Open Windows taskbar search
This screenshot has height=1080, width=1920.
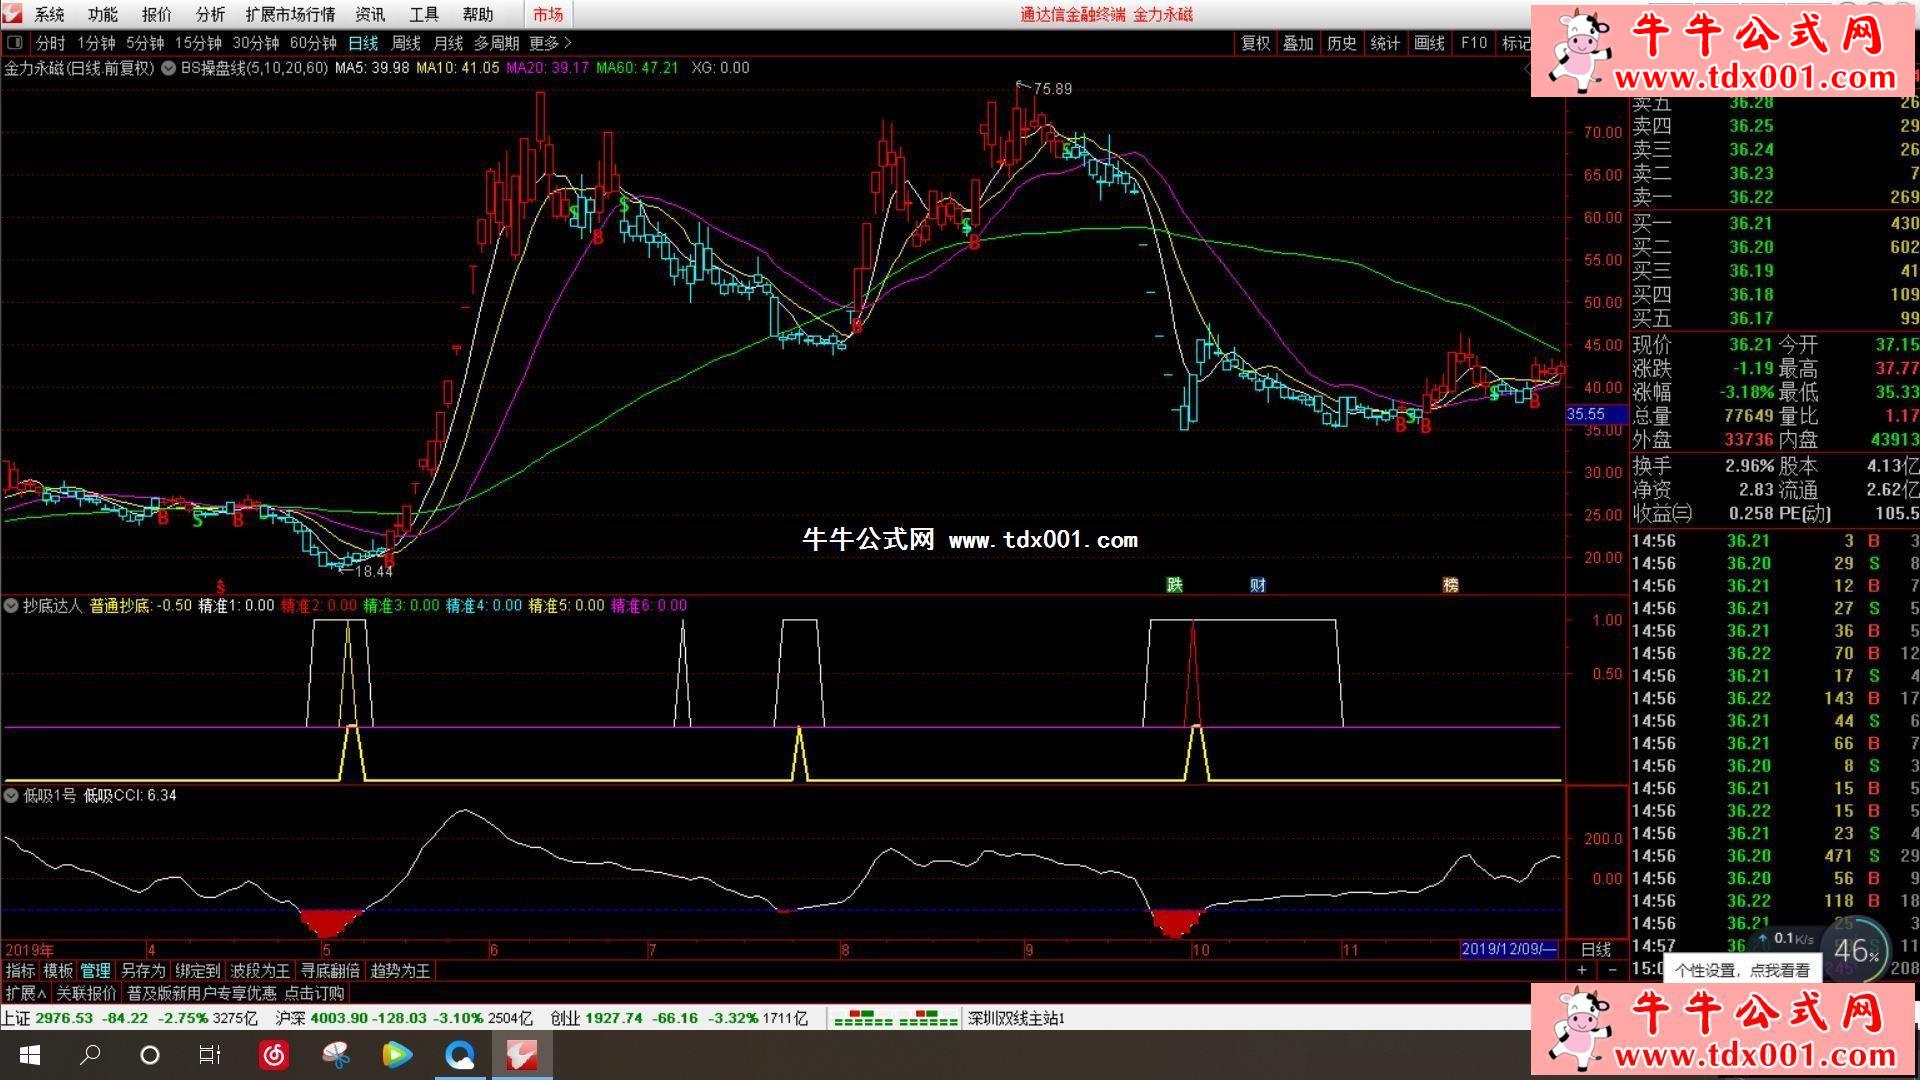point(90,1055)
